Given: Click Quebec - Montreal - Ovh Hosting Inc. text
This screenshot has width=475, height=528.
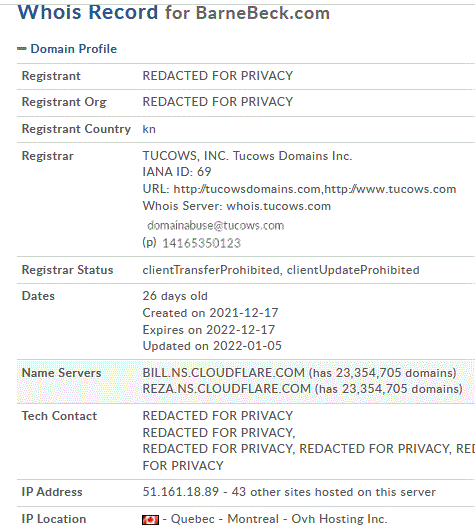Looking at the screenshot, I should coord(279,519).
